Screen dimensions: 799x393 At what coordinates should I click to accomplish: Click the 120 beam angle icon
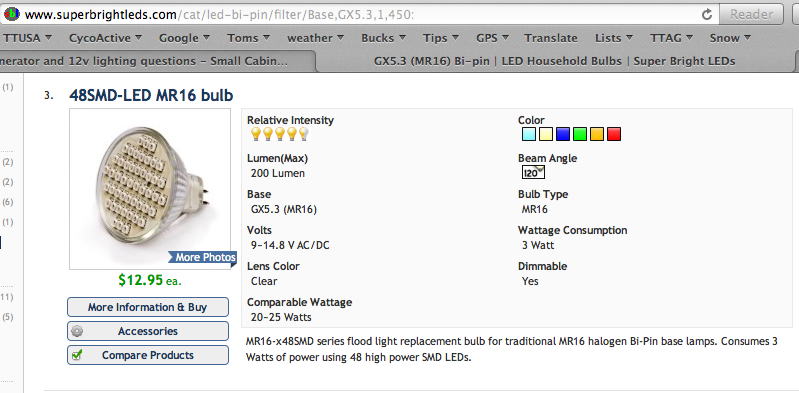[533, 172]
